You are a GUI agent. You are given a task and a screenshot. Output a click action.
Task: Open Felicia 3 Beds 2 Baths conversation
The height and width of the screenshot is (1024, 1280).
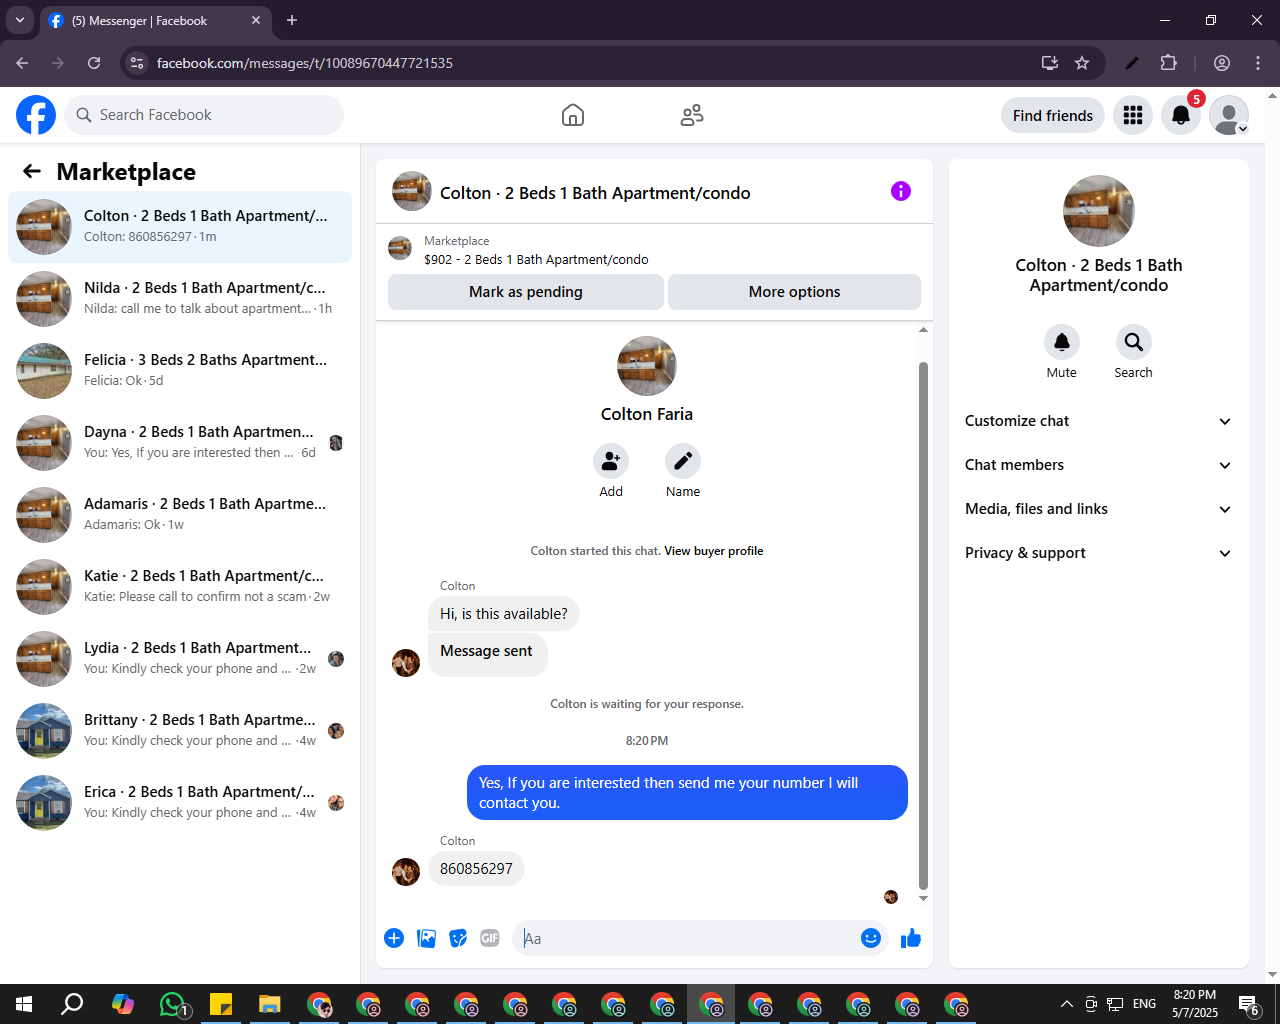[x=180, y=371]
